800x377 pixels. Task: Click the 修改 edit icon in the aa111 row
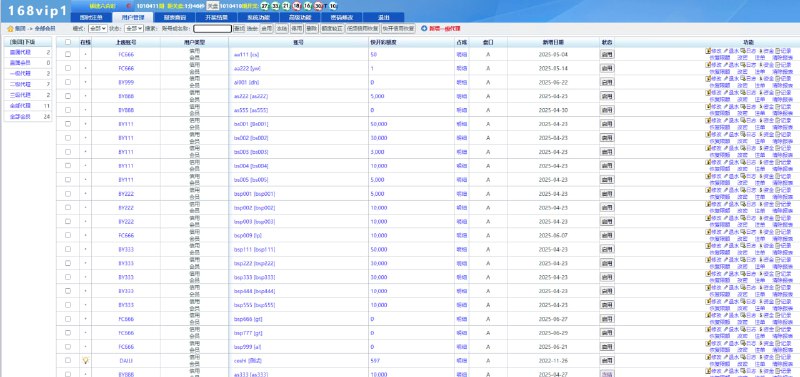[708, 51]
